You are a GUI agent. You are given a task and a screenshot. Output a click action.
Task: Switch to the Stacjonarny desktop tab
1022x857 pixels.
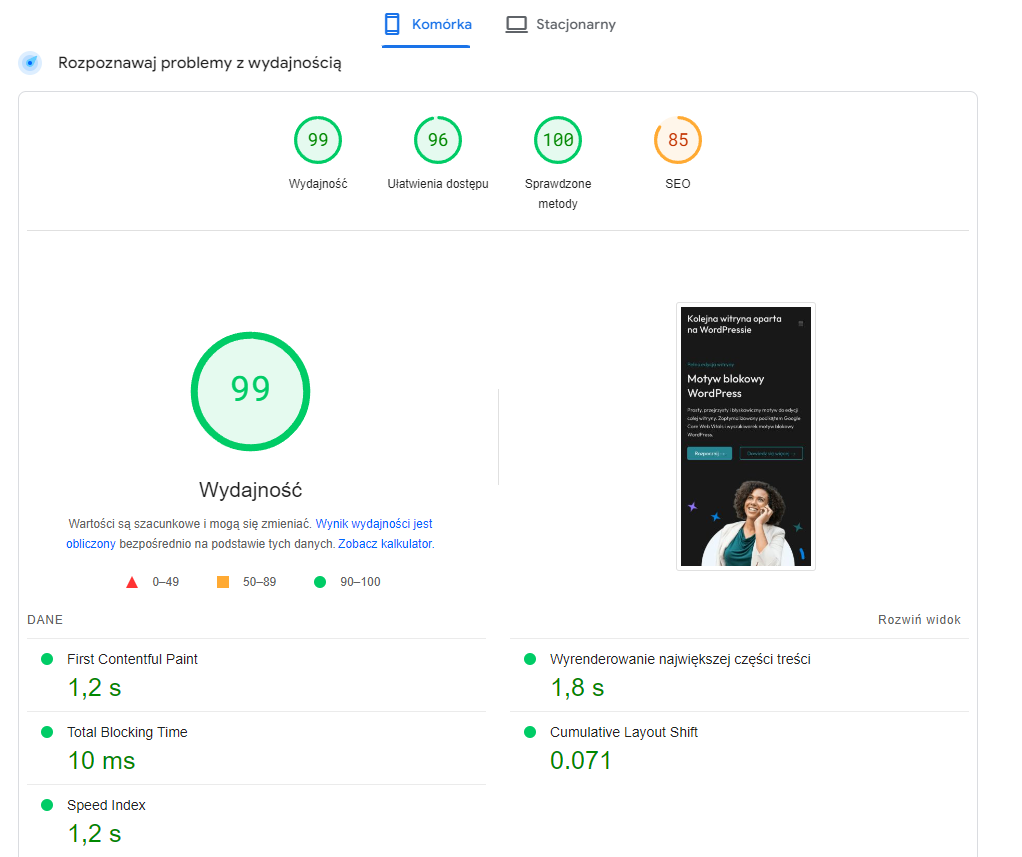(561, 25)
